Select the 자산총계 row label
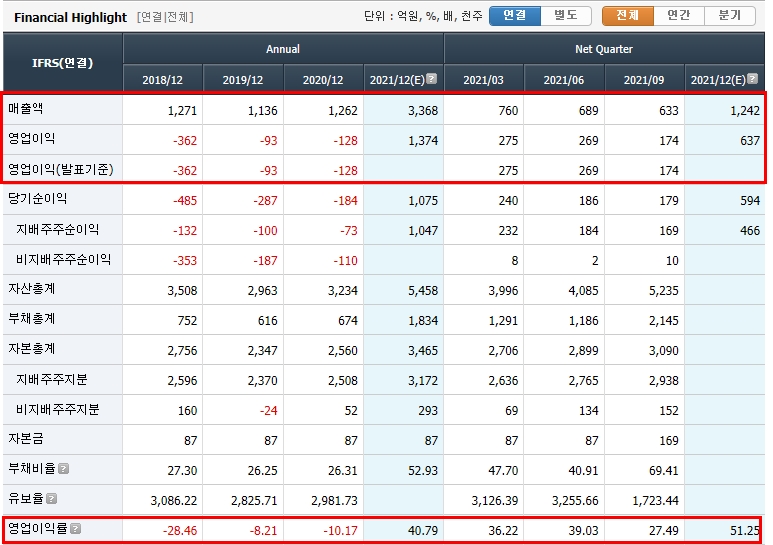Screen dimensions: 773x545 pos(32,289)
